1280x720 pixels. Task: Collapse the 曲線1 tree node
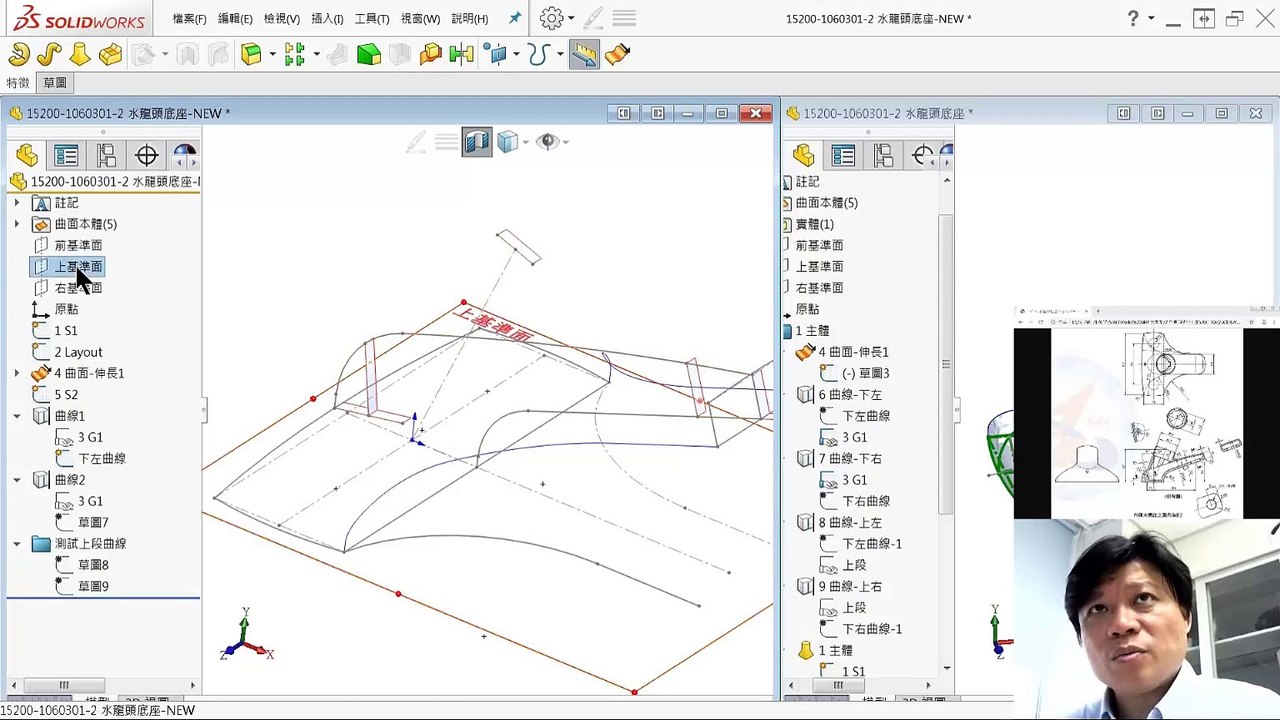pos(16,416)
